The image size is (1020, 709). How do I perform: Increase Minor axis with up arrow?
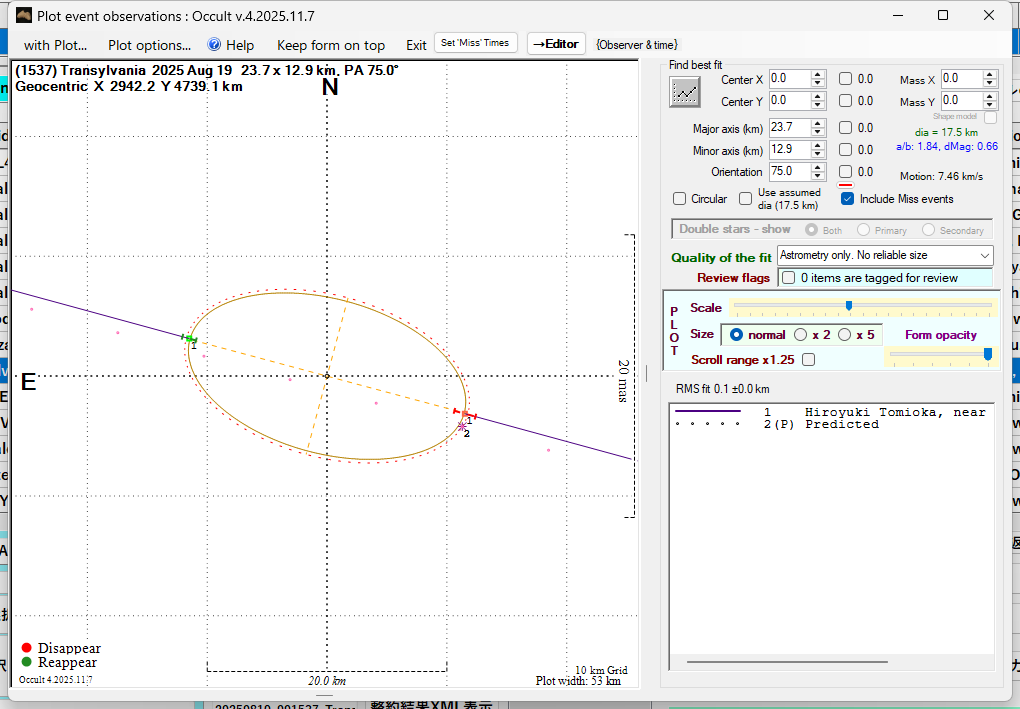818,145
